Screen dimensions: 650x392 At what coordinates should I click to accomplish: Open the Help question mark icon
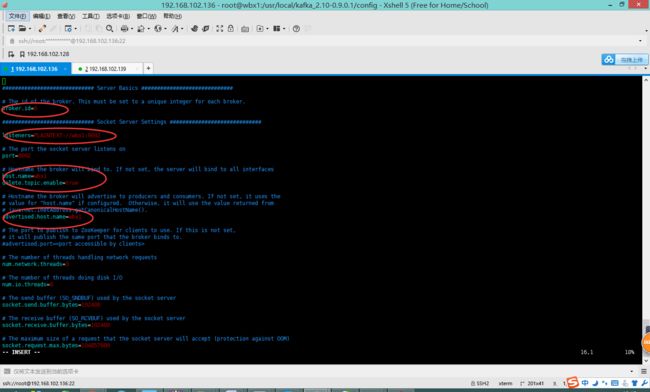(296, 29)
